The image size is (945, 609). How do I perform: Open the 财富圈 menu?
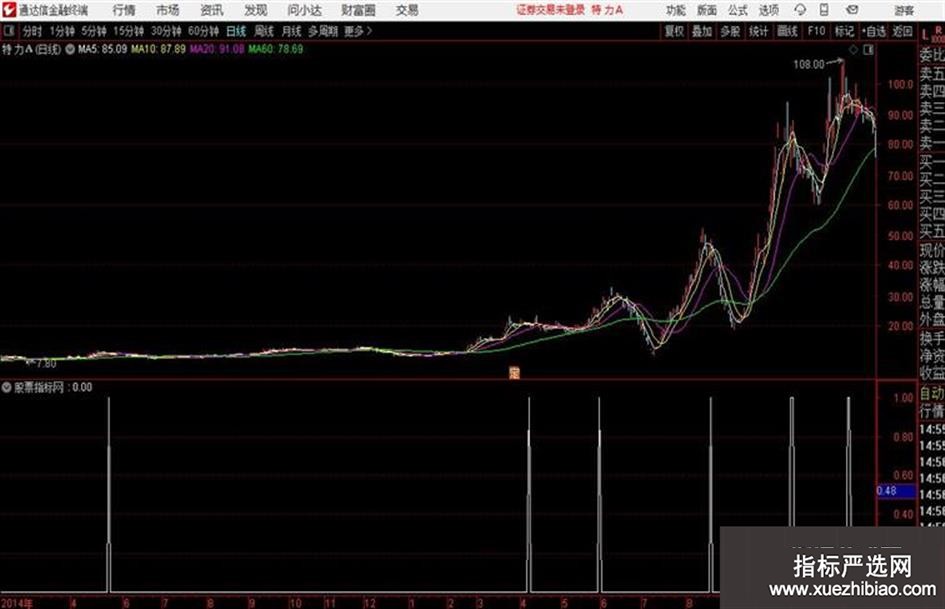coord(358,10)
